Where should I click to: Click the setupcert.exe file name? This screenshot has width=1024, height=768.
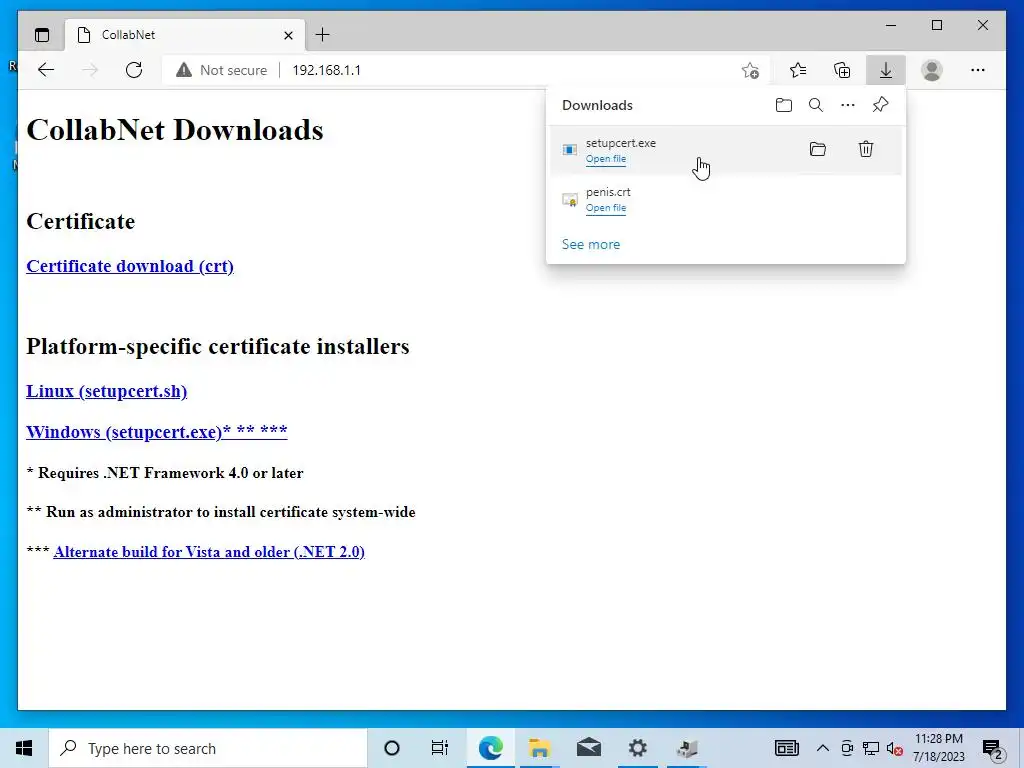click(620, 143)
